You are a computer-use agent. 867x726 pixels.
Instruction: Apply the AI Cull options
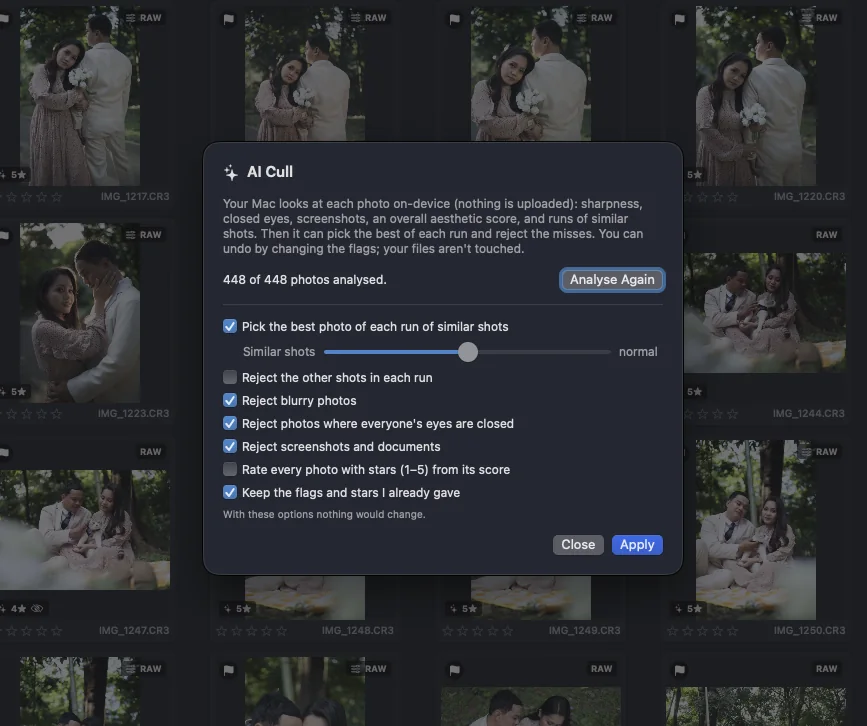tap(637, 545)
